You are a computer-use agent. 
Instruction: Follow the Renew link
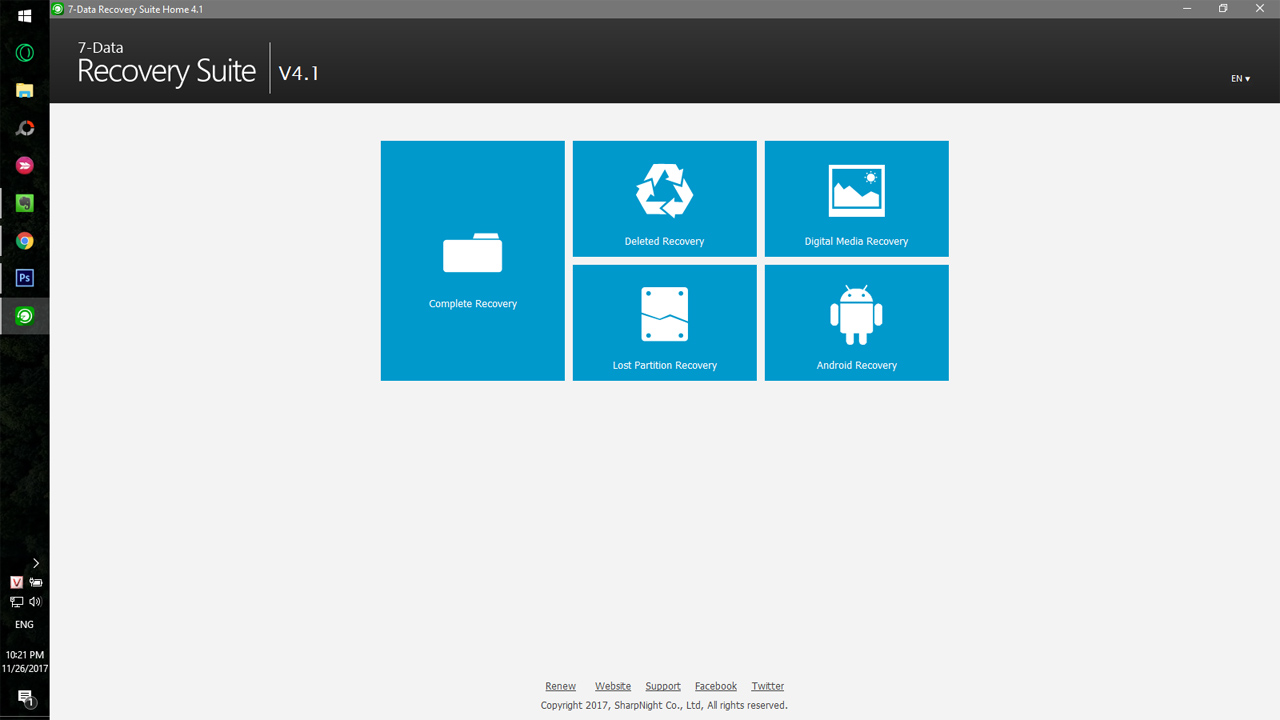[560, 686]
